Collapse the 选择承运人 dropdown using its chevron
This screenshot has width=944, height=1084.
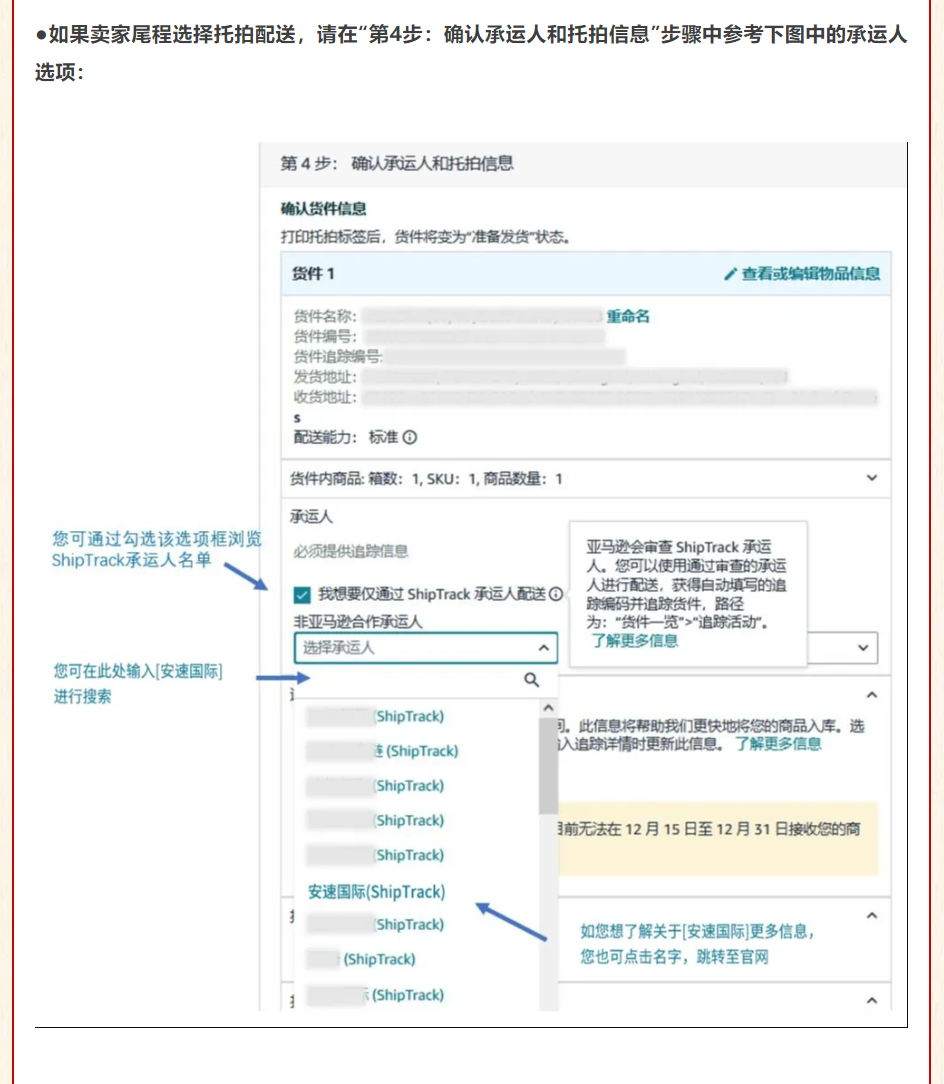click(x=542, y=648)
